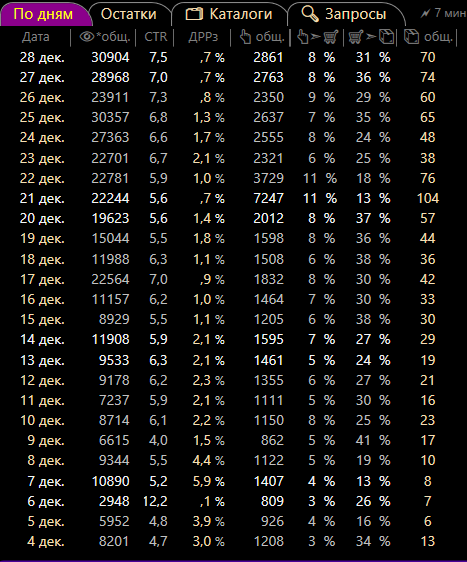Click ДРРз value 5,9 %
This screenshot has width=467, height=562.
point(209,482)
